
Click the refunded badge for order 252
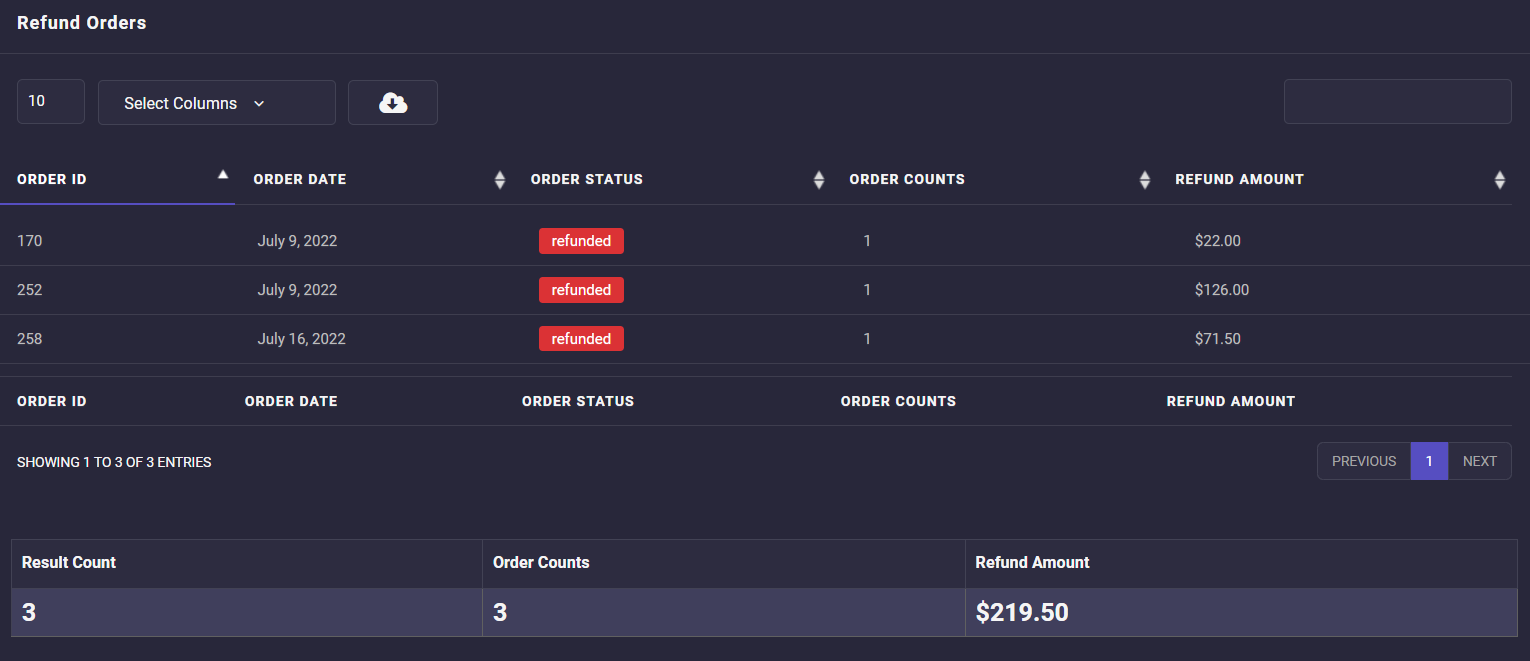point(581,290)
